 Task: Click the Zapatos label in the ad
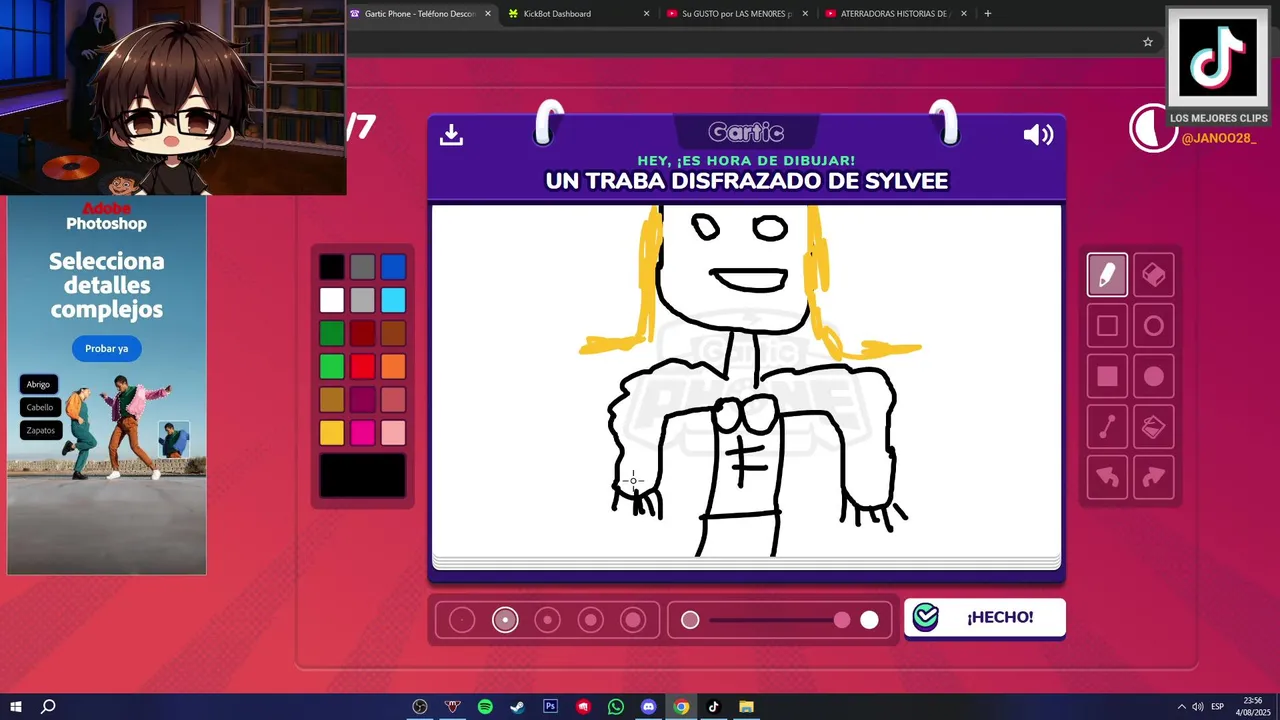[41, 430]
